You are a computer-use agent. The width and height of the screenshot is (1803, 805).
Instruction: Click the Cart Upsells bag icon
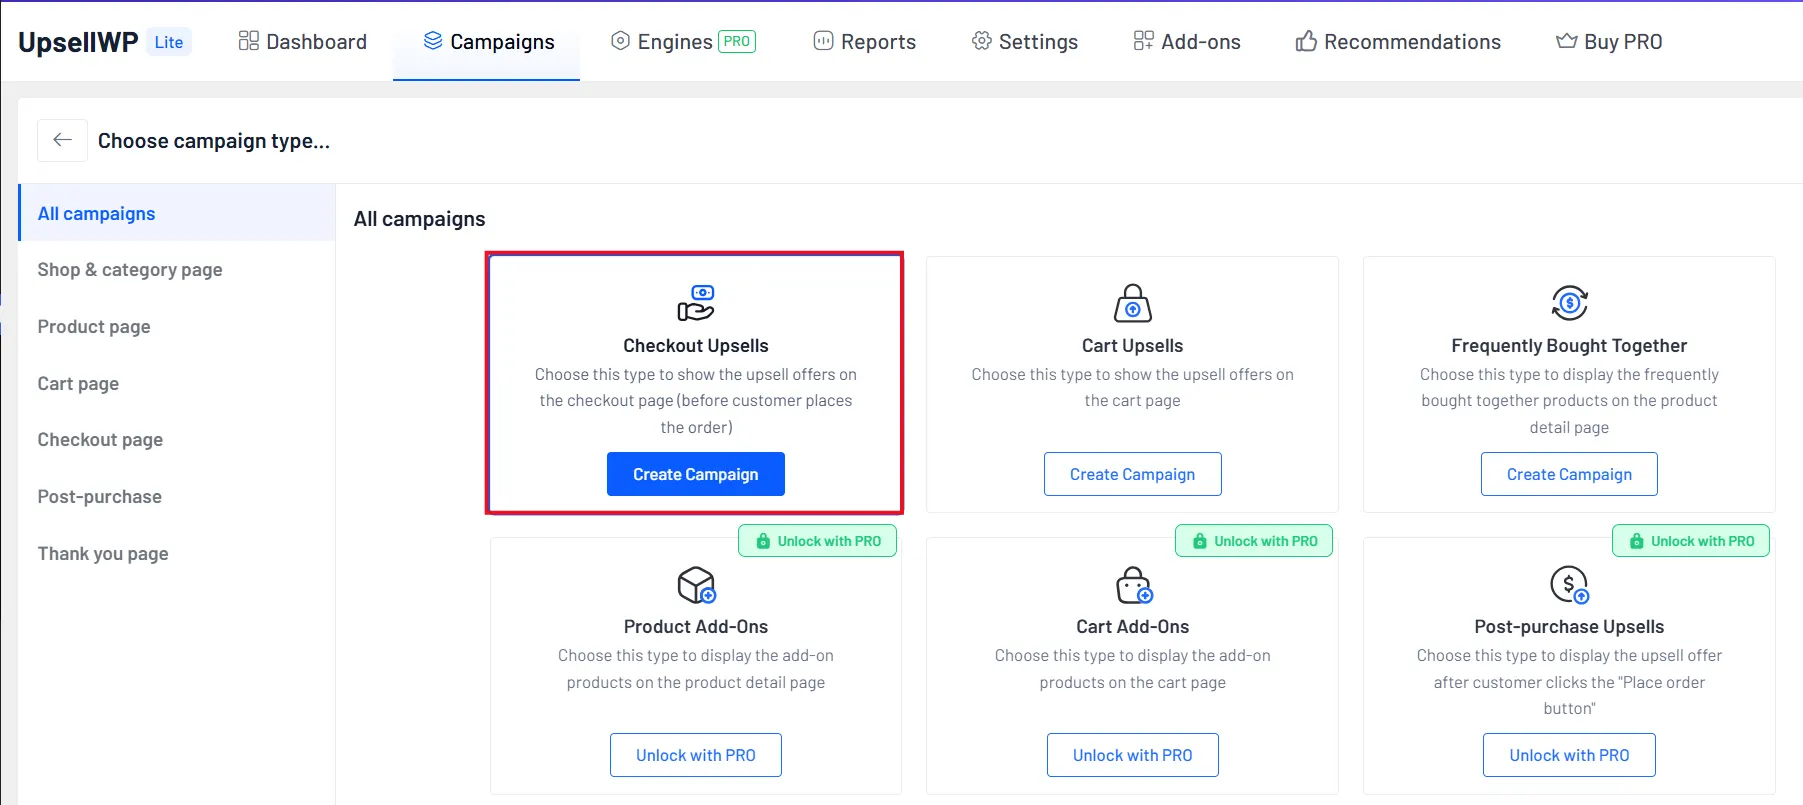[1133, 303]
